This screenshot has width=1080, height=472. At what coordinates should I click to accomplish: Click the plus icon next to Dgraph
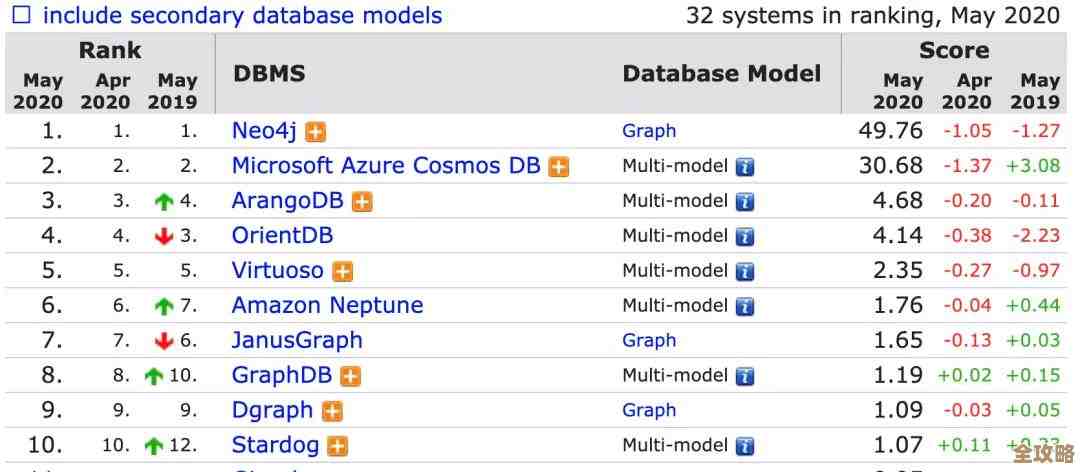click(332, 411)
